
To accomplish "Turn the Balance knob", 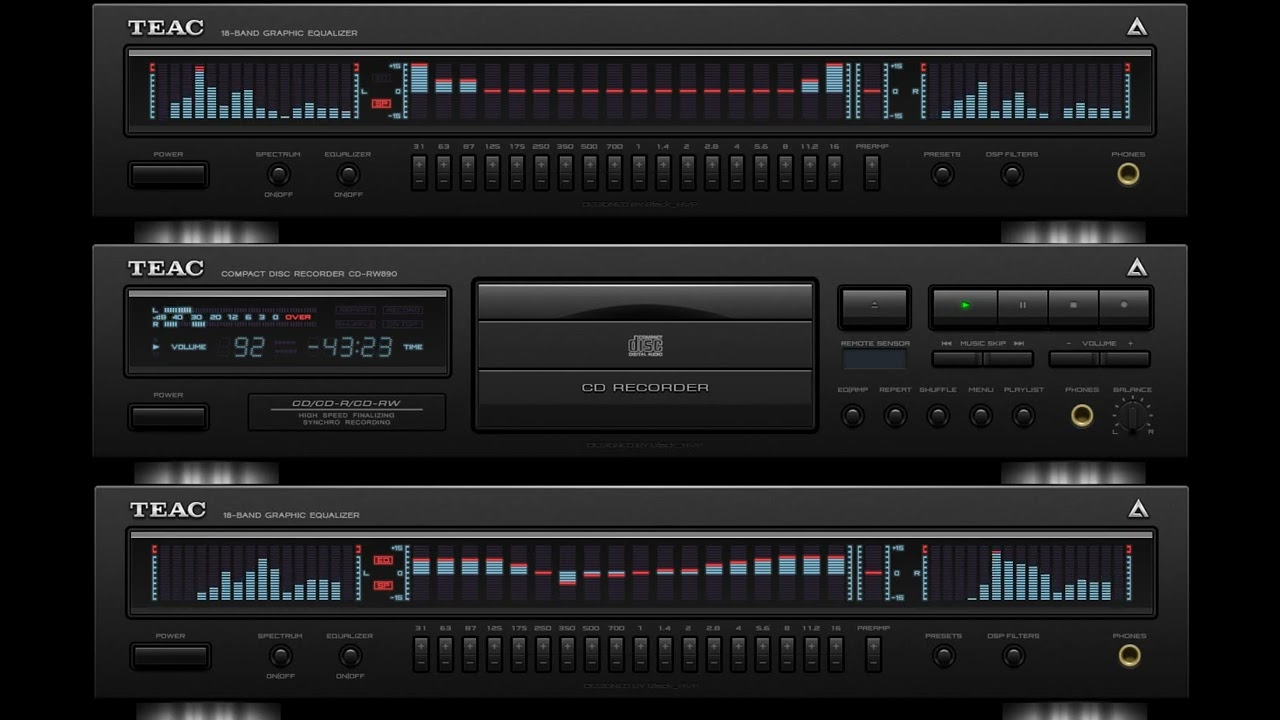I will point(1132,416).
